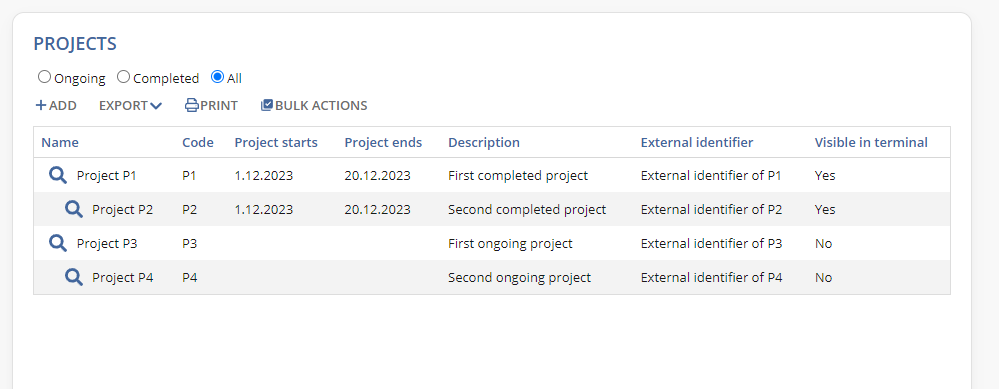Sort by External identifier column header
The width and height of the screenshot is (999, 389).
[696, 143]
